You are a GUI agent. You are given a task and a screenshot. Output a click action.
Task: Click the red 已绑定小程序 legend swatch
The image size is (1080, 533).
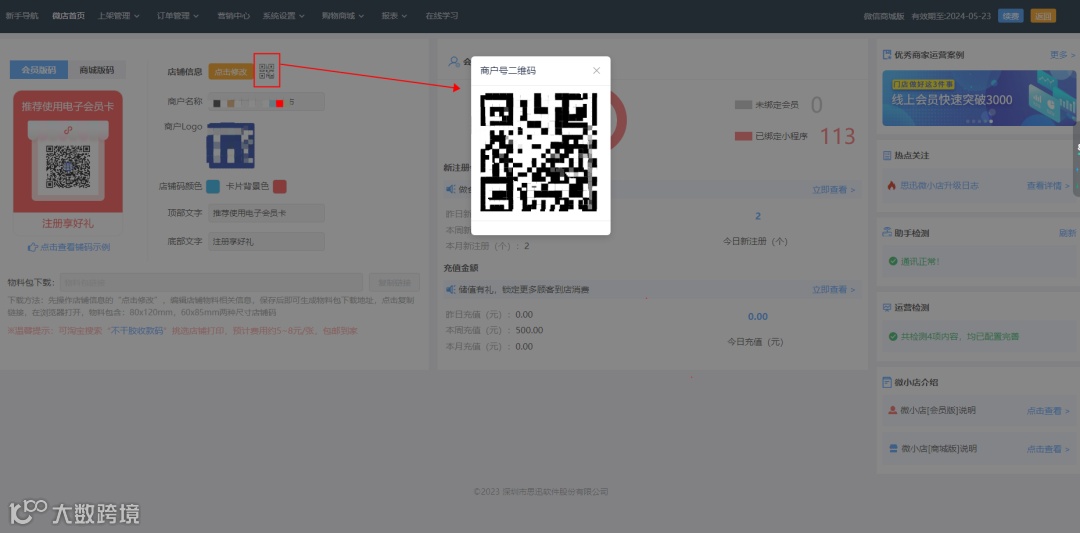(x=743, y=136)
